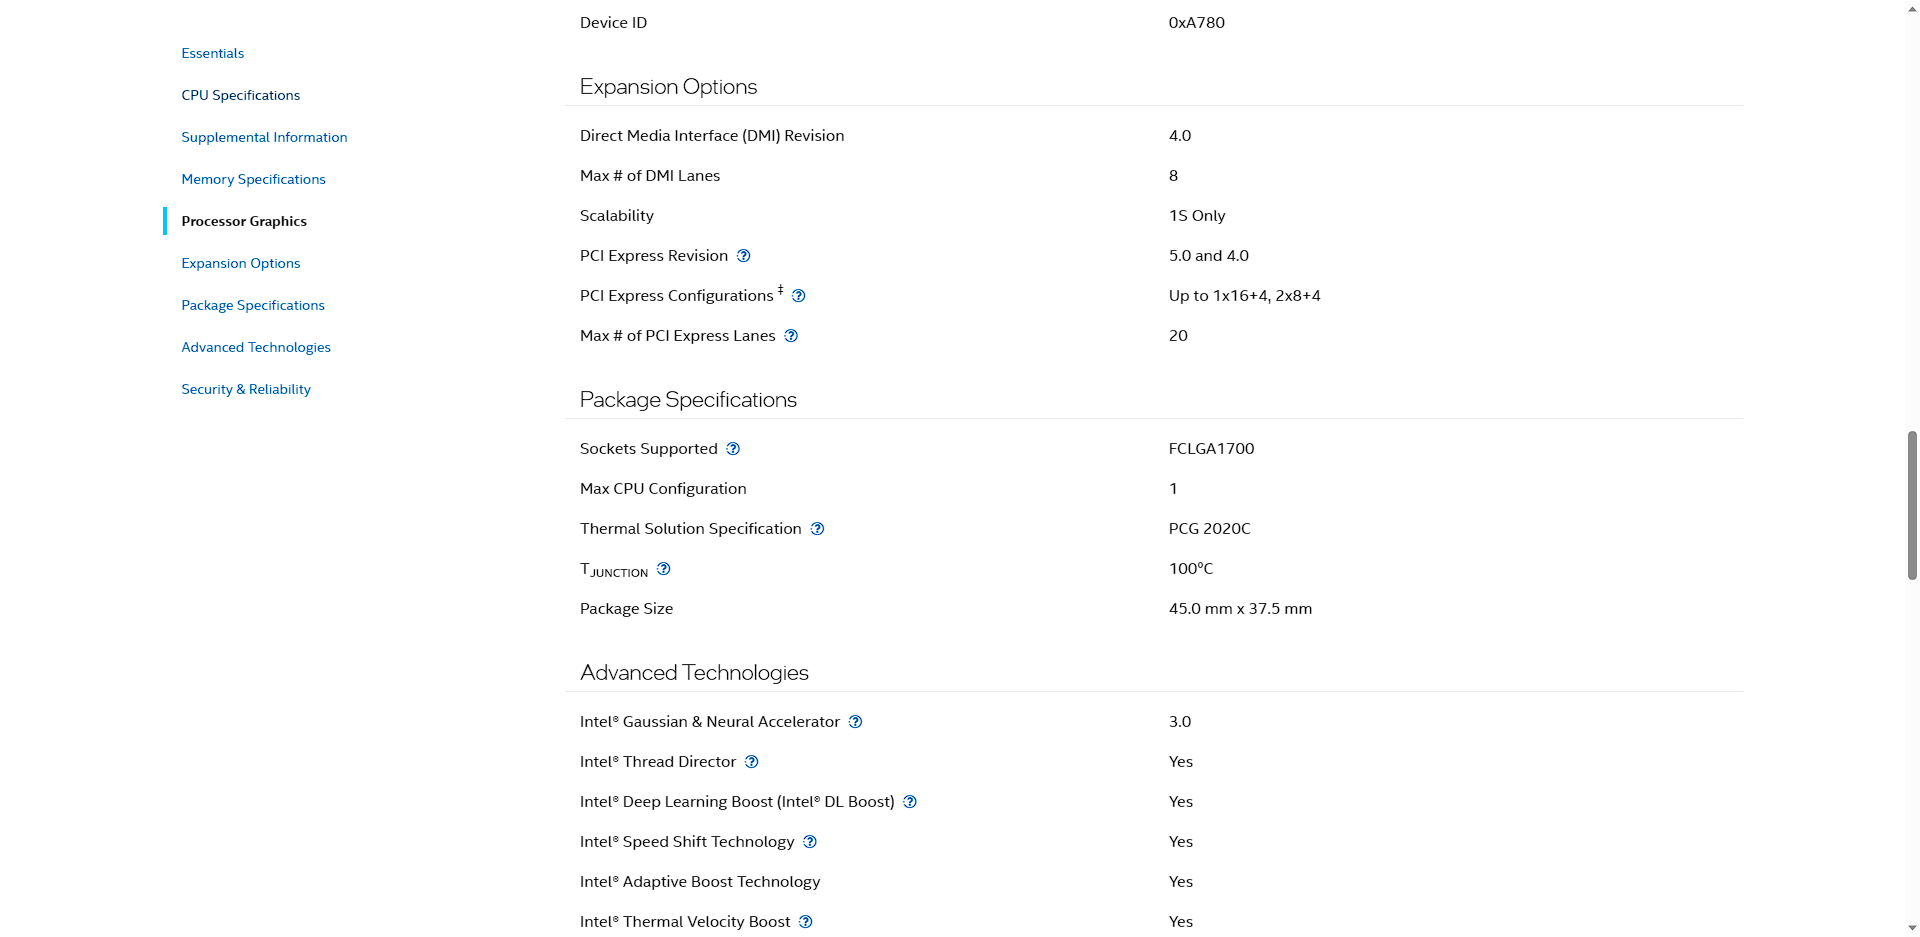Open Speed Shift Technology help icon
Image resolution: width=1920 pixels, height=937 pixels.
coord(810,842)
